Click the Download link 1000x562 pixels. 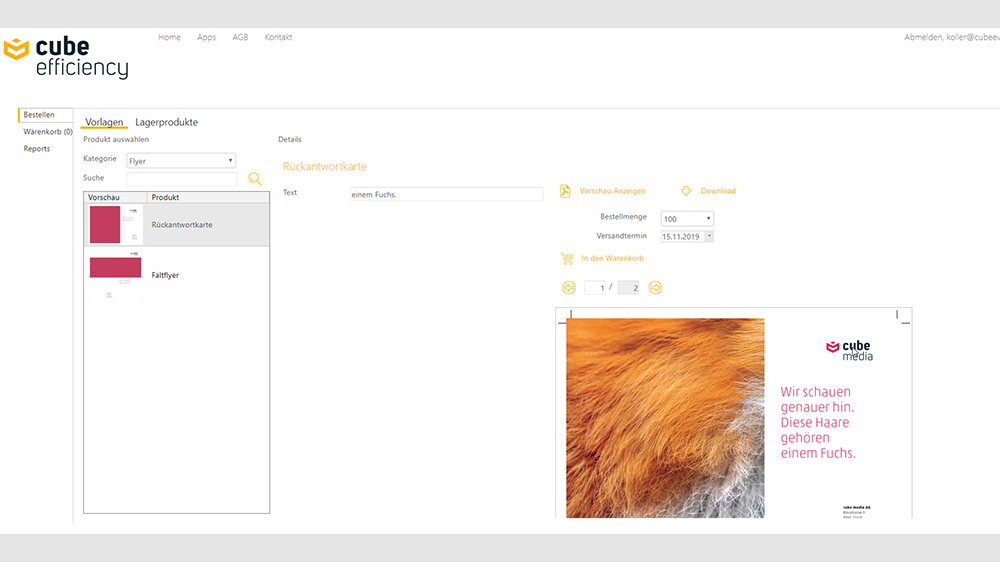(718, 191)
